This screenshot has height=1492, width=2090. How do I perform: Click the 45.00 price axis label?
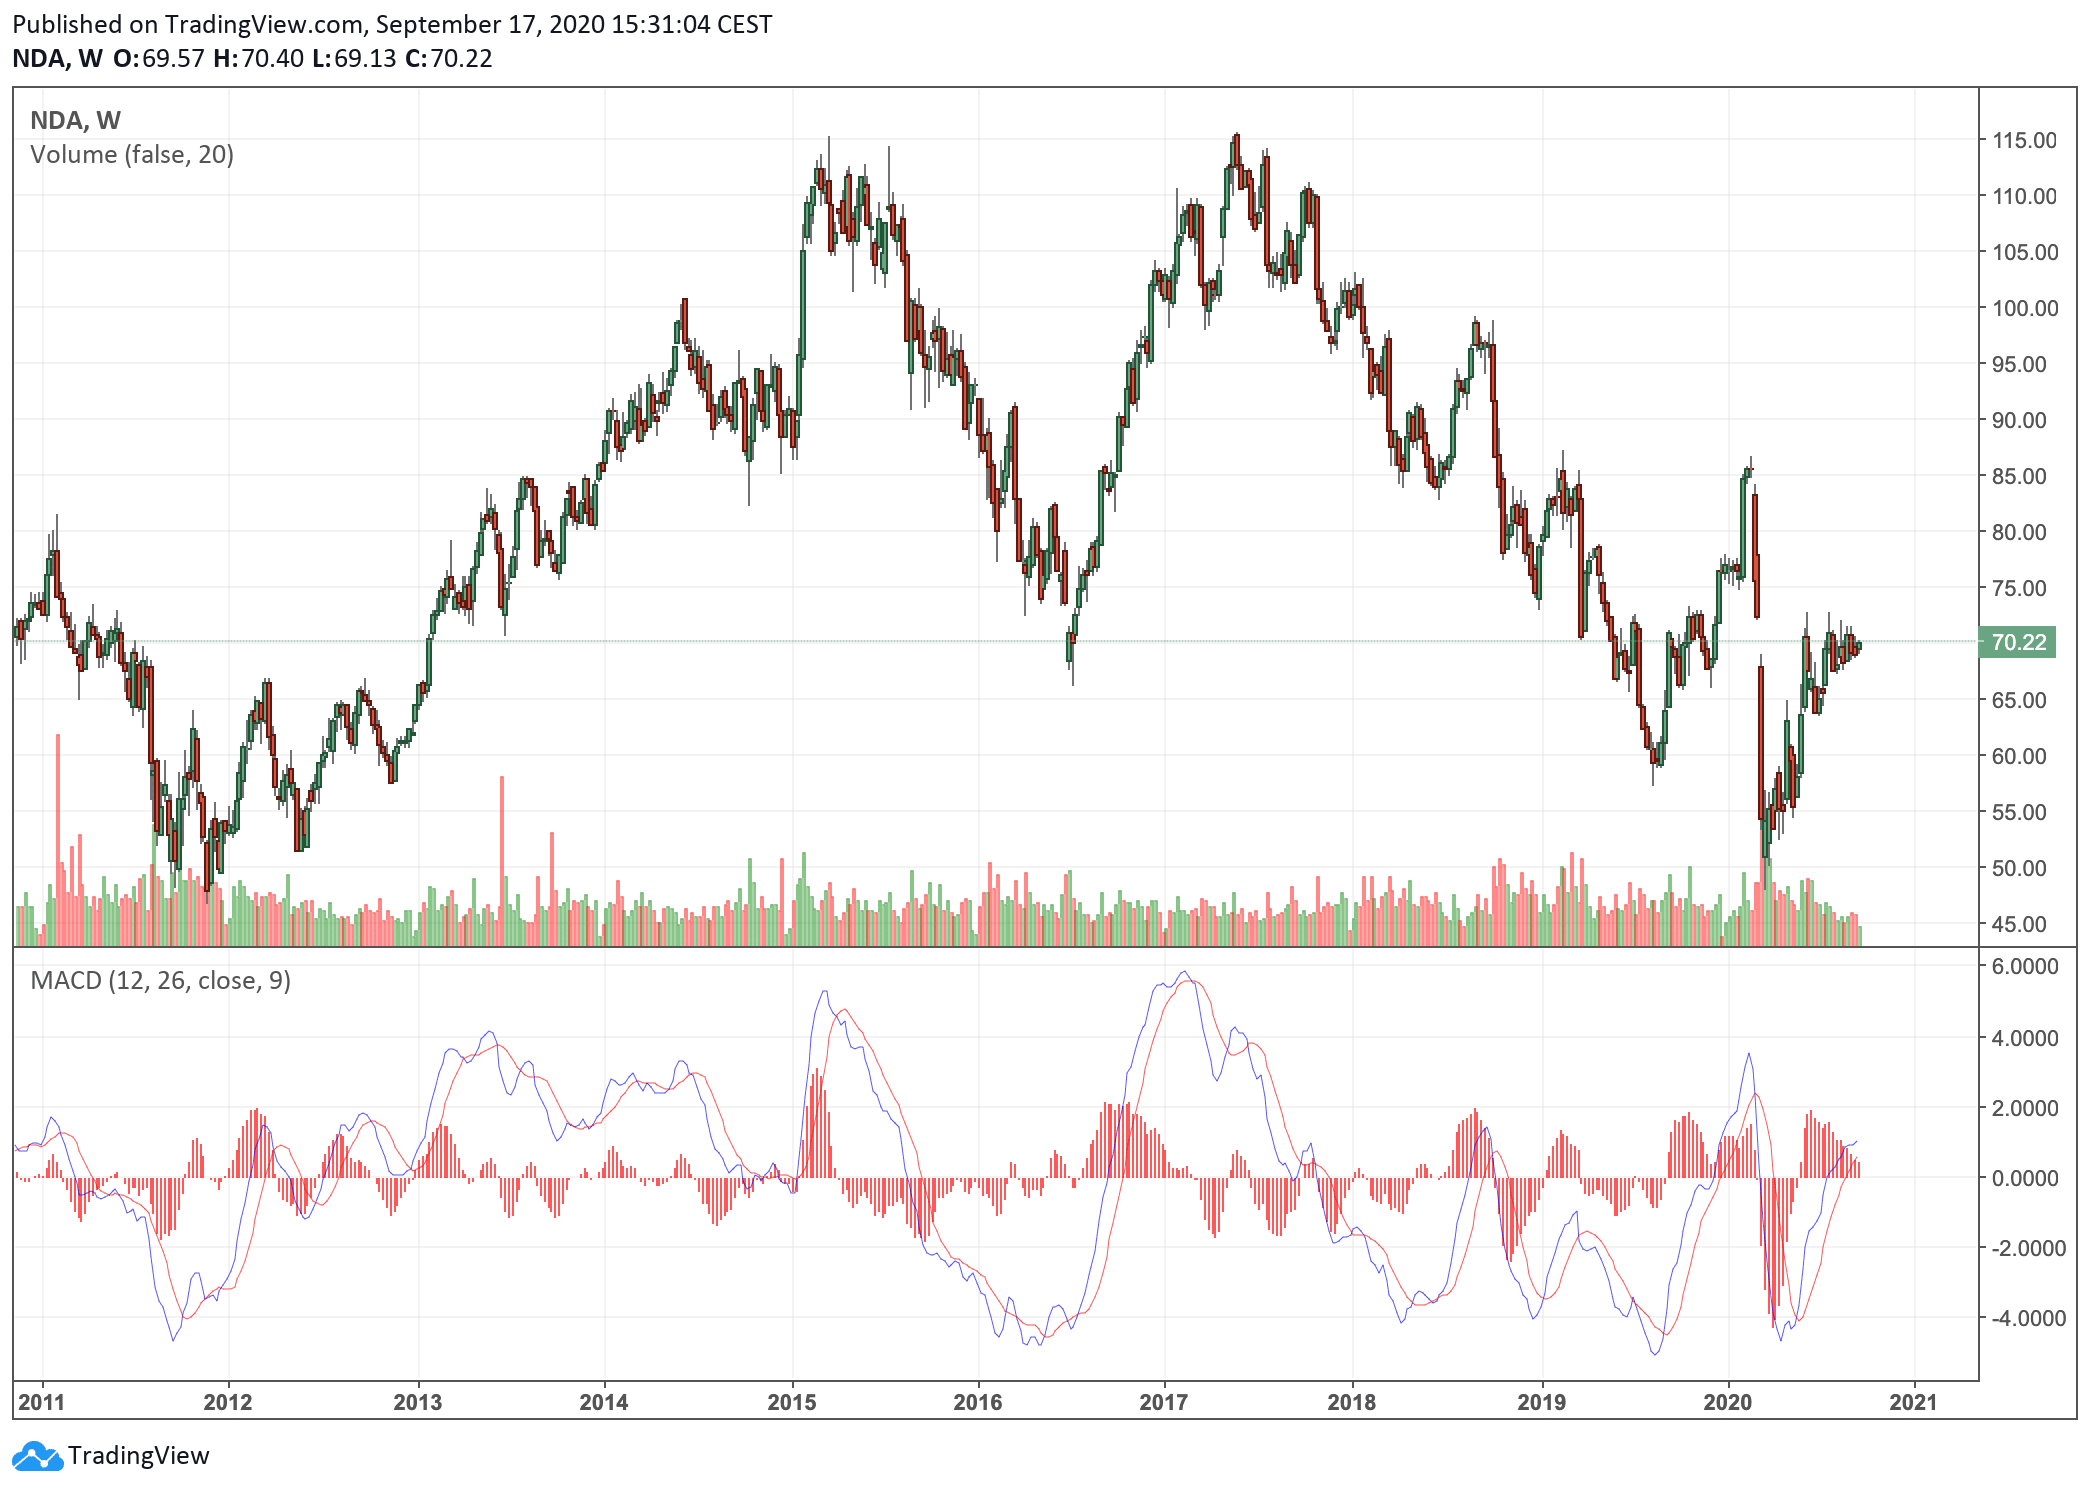[2019, 924]
